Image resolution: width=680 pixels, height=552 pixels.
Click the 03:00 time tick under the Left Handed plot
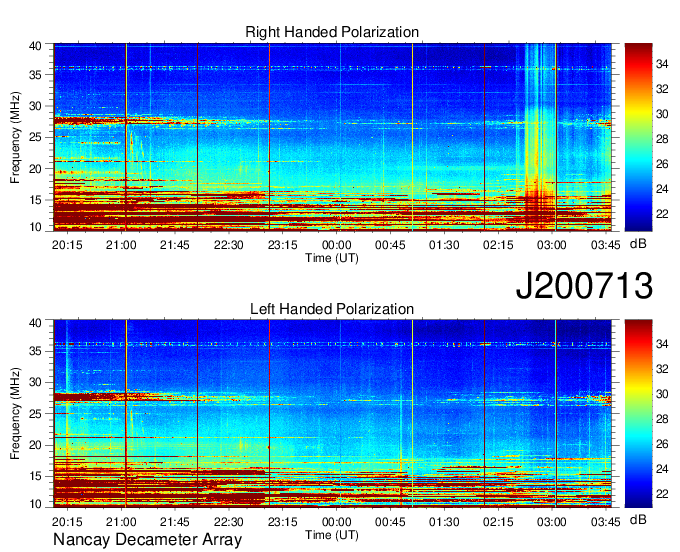coord(552,521)
